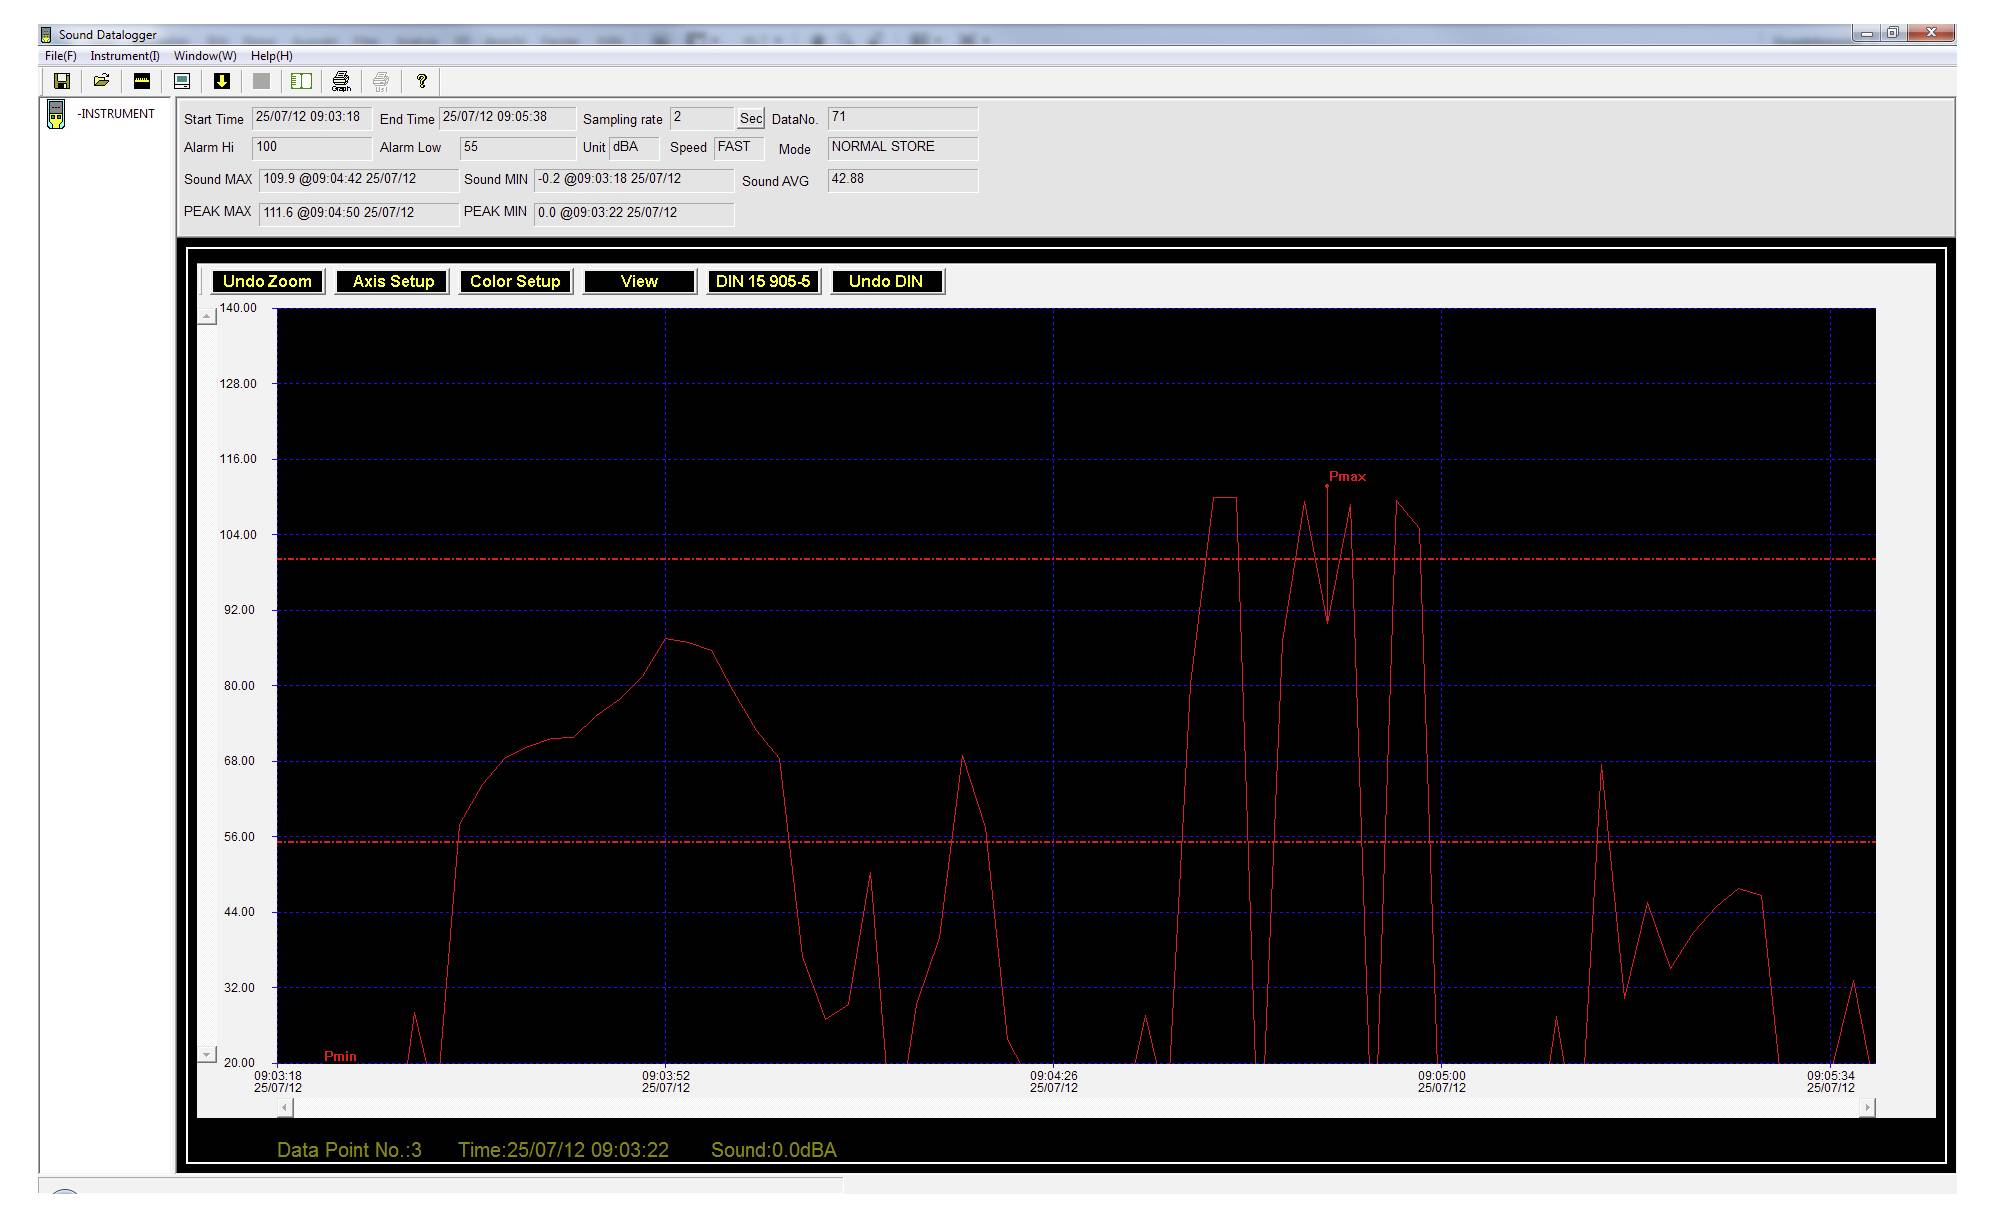1995x1217 pixels.
Task: Click the Pmax marker on the graph
Action: [1347, 477]
